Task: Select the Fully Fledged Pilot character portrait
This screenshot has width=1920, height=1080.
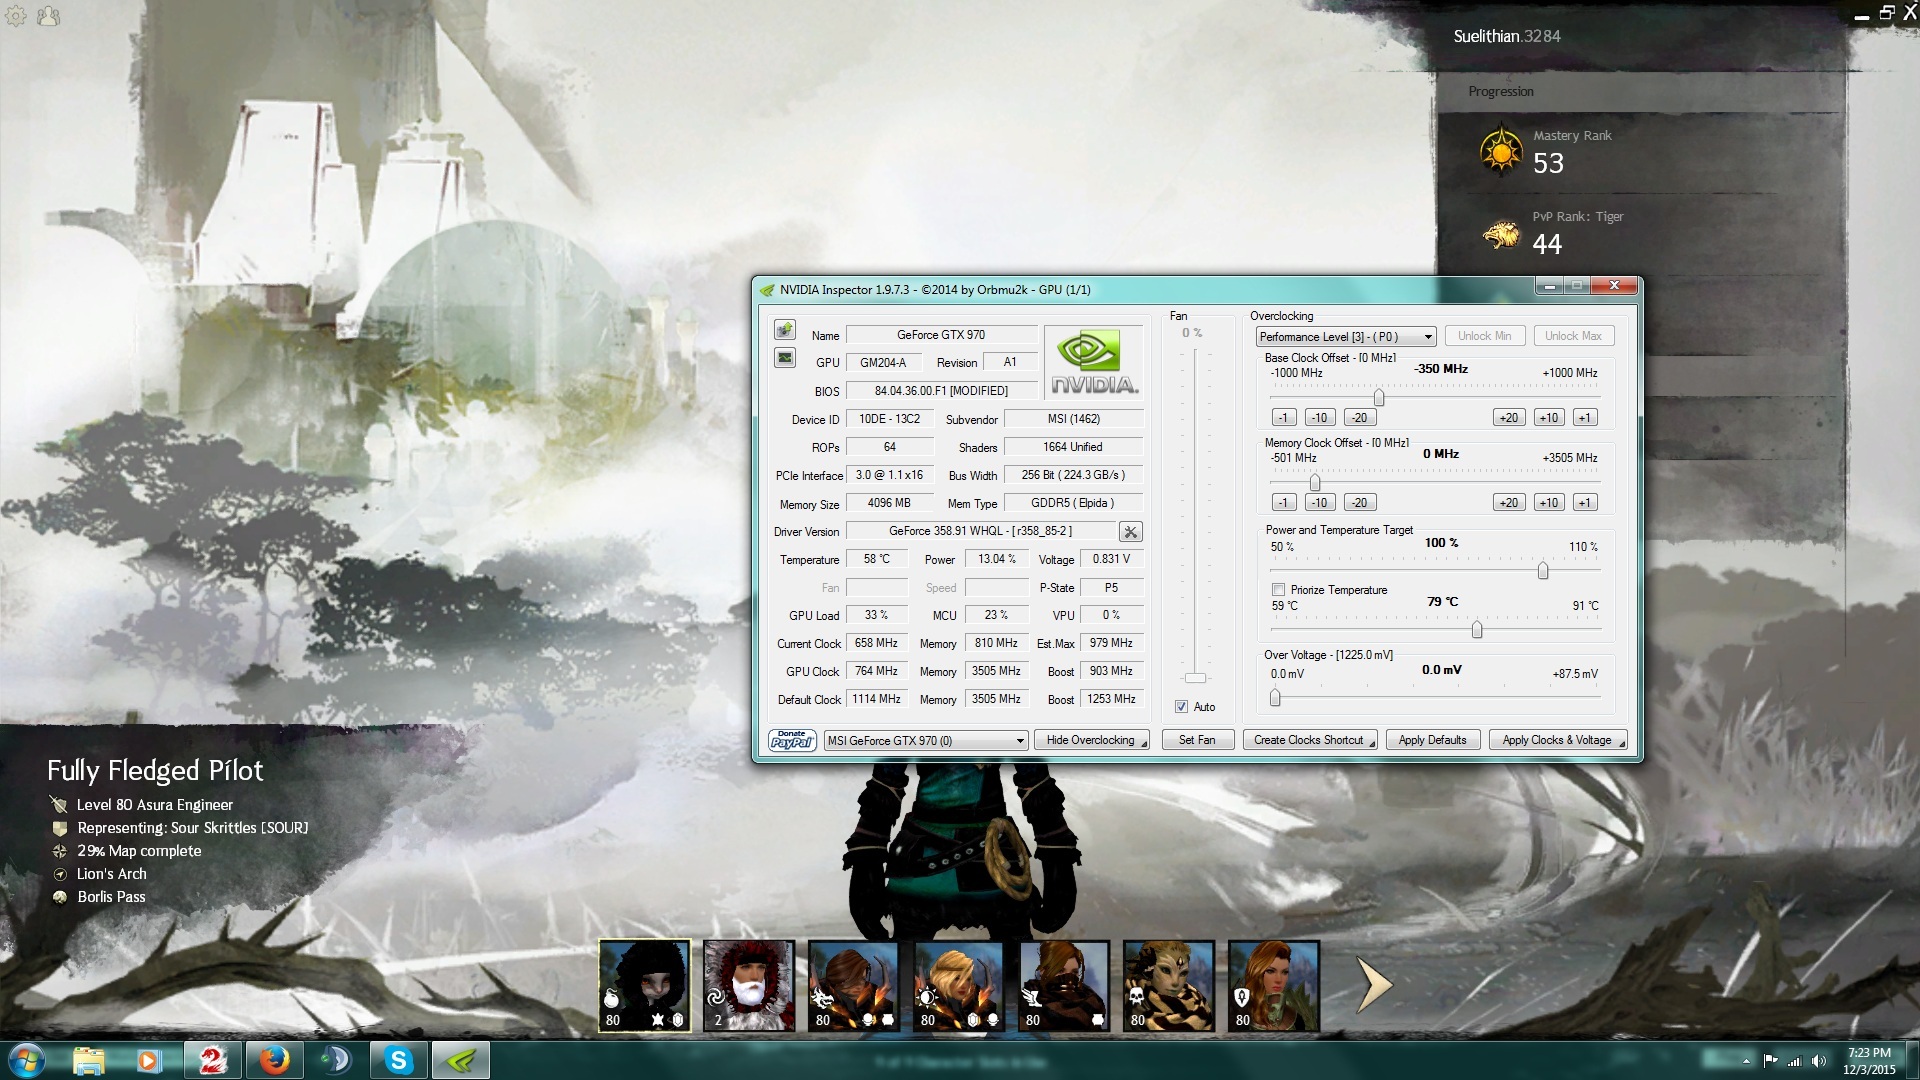Action: coord(645,986)
